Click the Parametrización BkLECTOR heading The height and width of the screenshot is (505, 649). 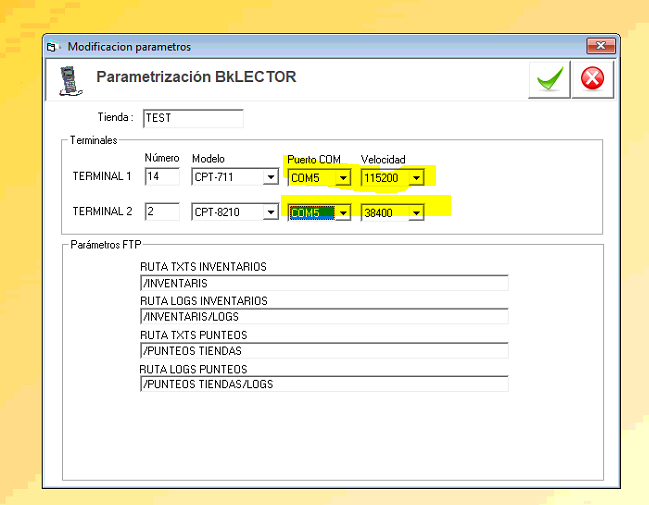tap(196, 77)
